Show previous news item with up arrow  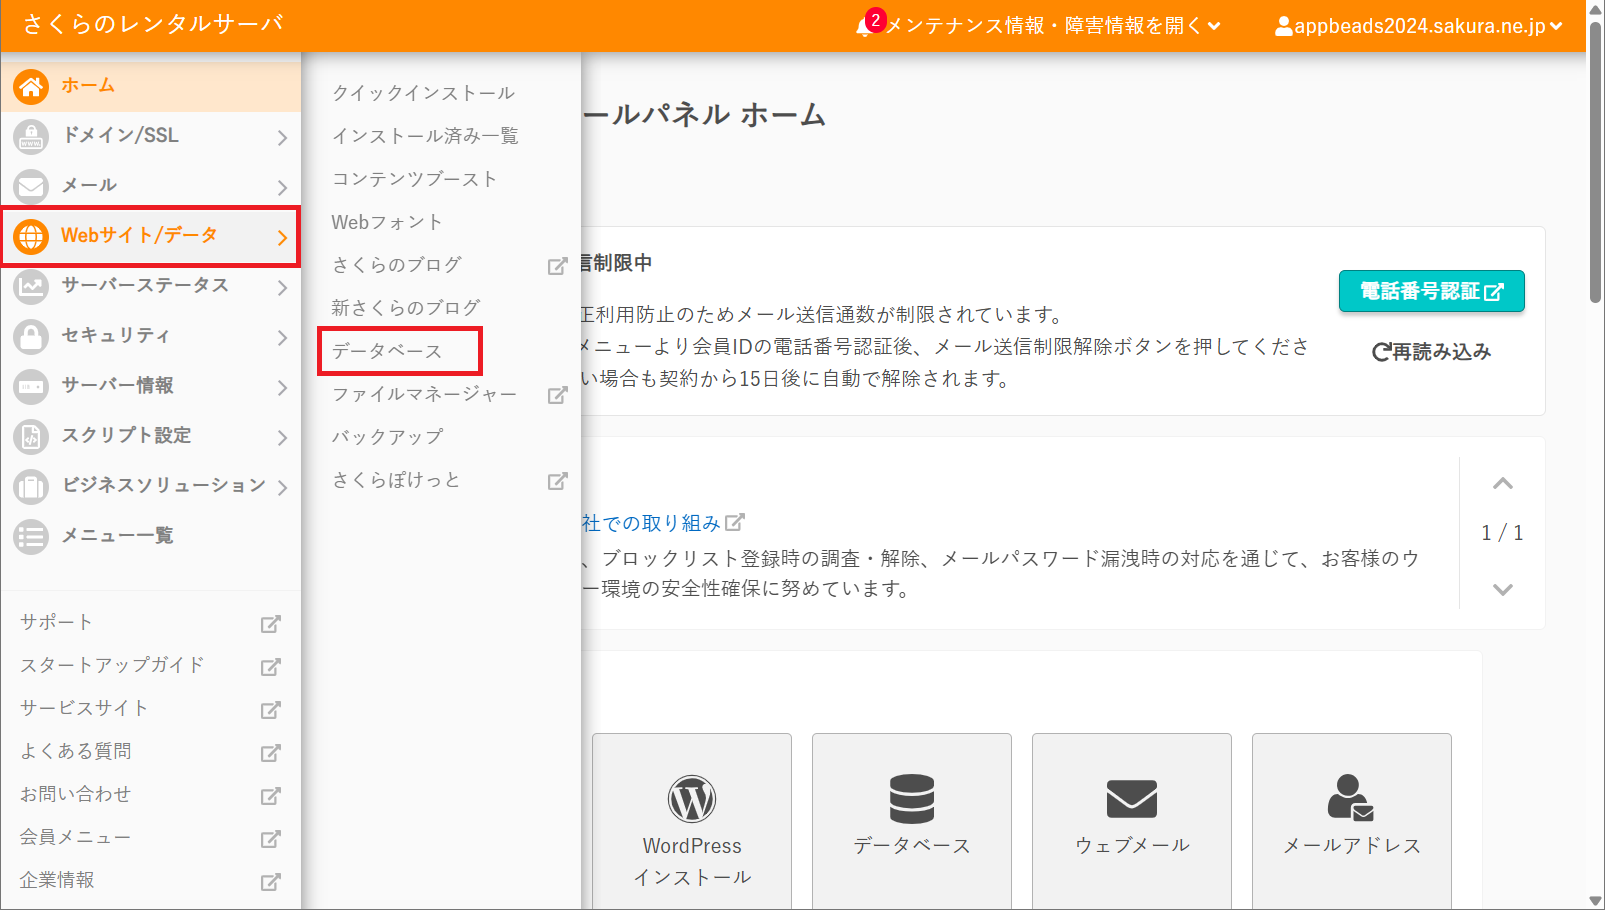(x=1502, y=484)
